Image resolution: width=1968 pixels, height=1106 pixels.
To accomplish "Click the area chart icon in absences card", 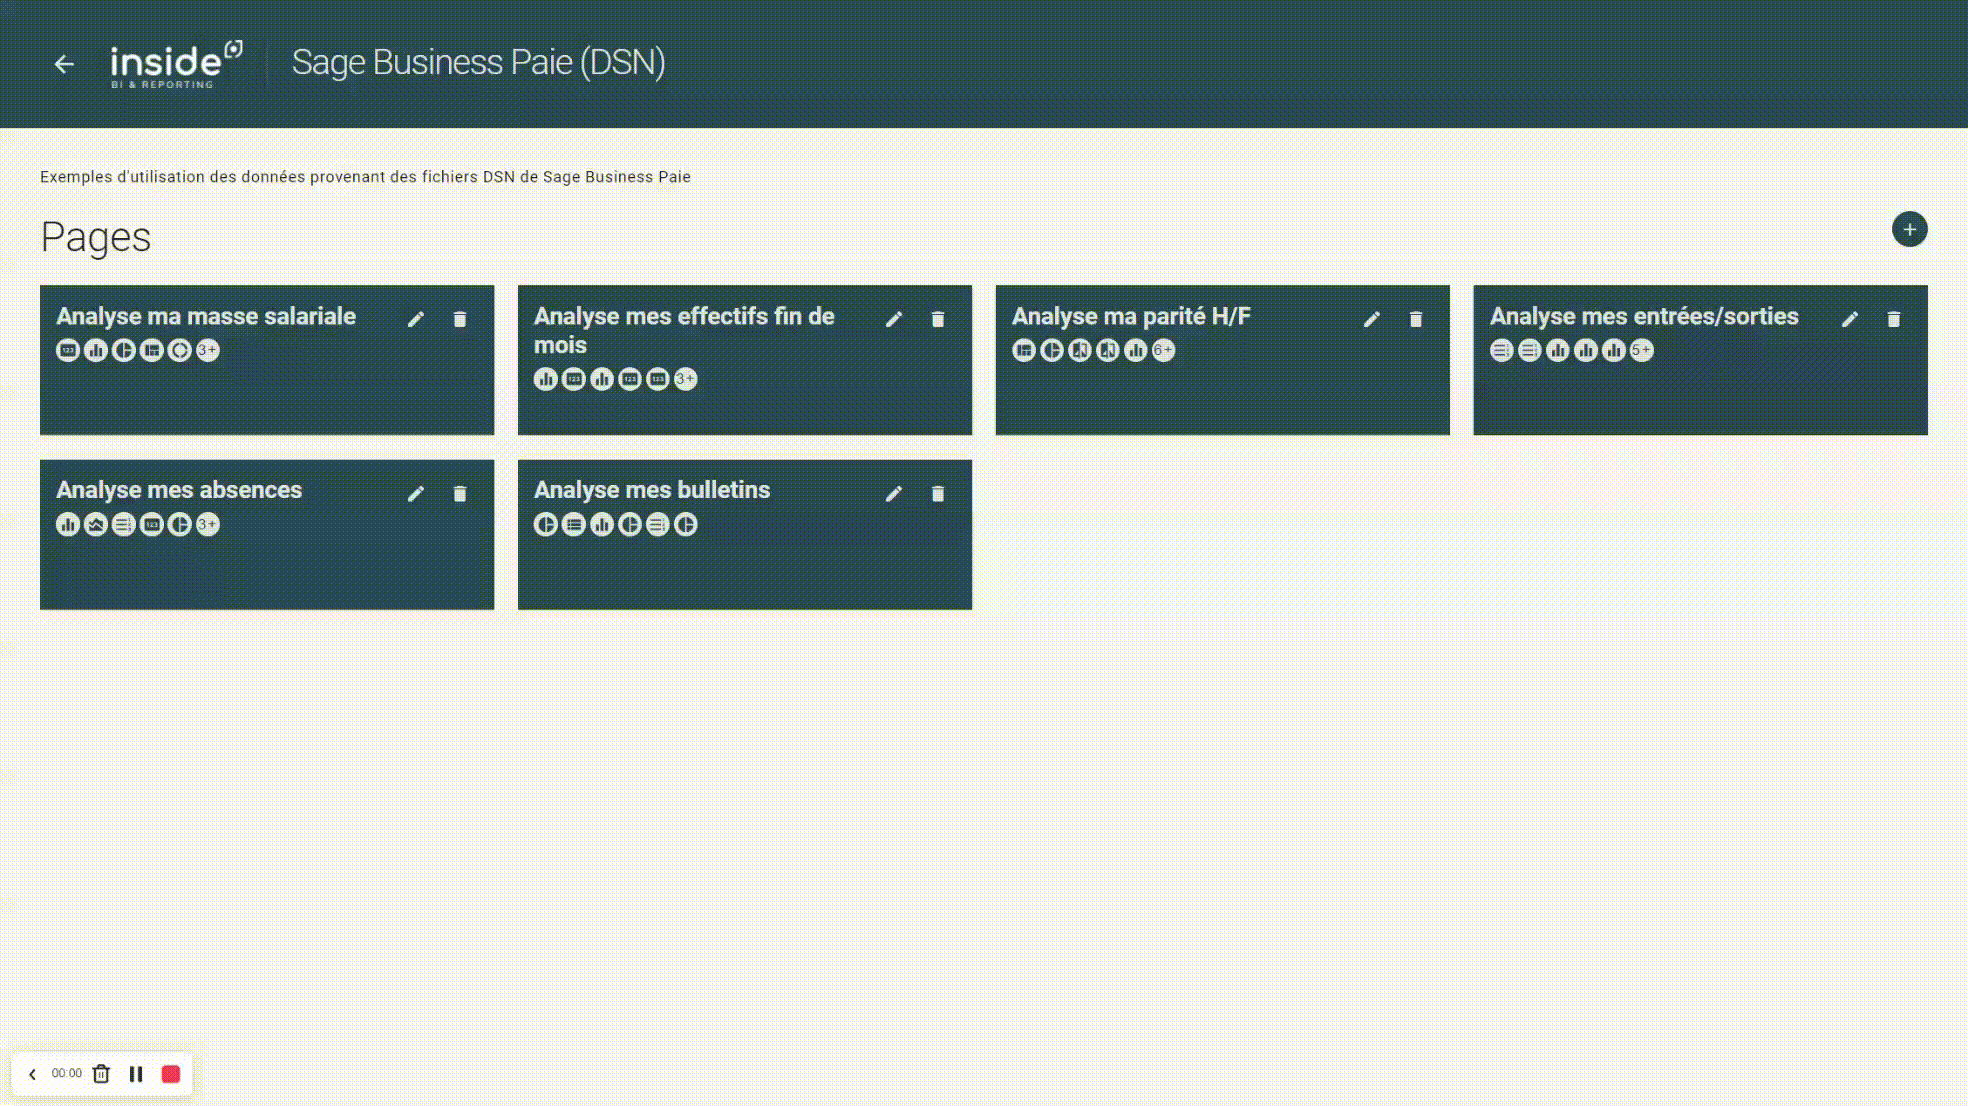I will [x=96, y=524].
